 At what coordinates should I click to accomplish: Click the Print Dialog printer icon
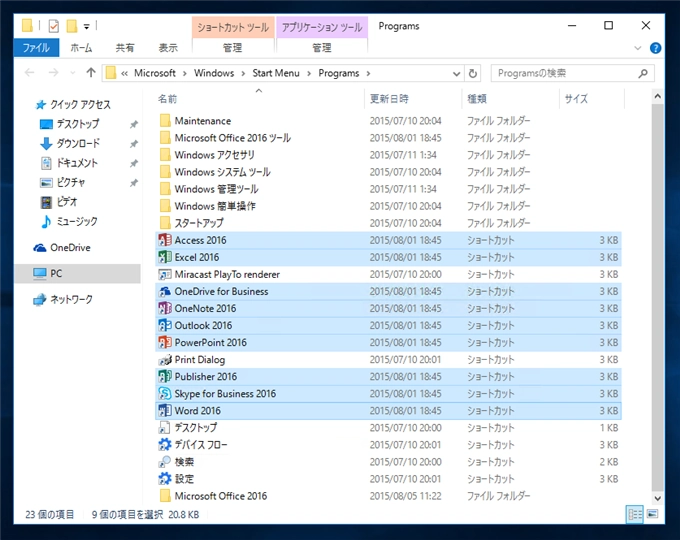165,360
